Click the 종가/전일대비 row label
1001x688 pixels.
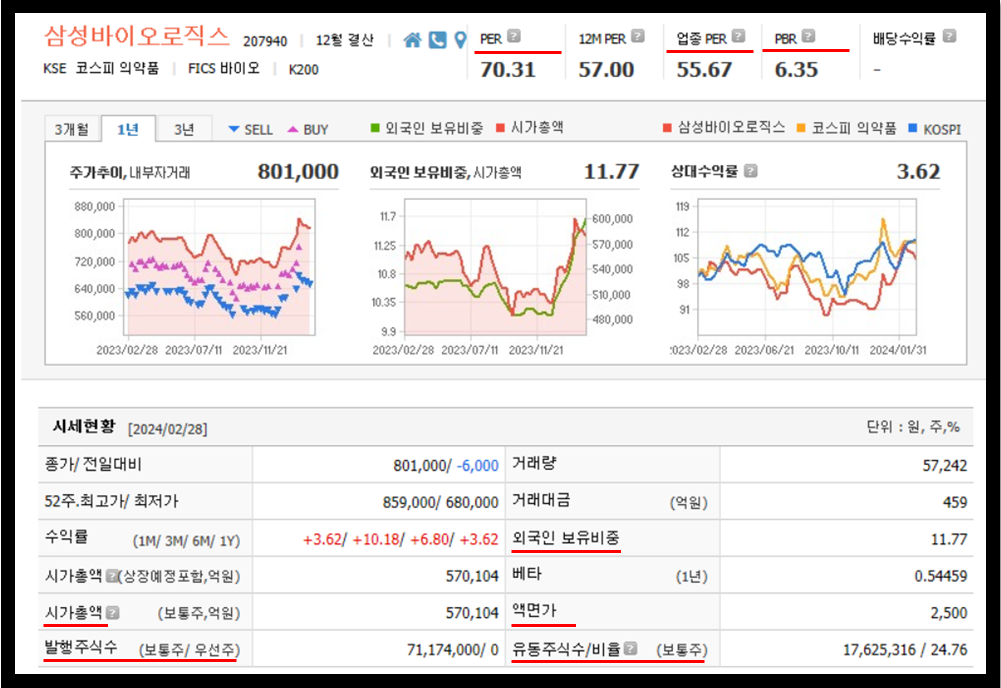tap(93, 464)
